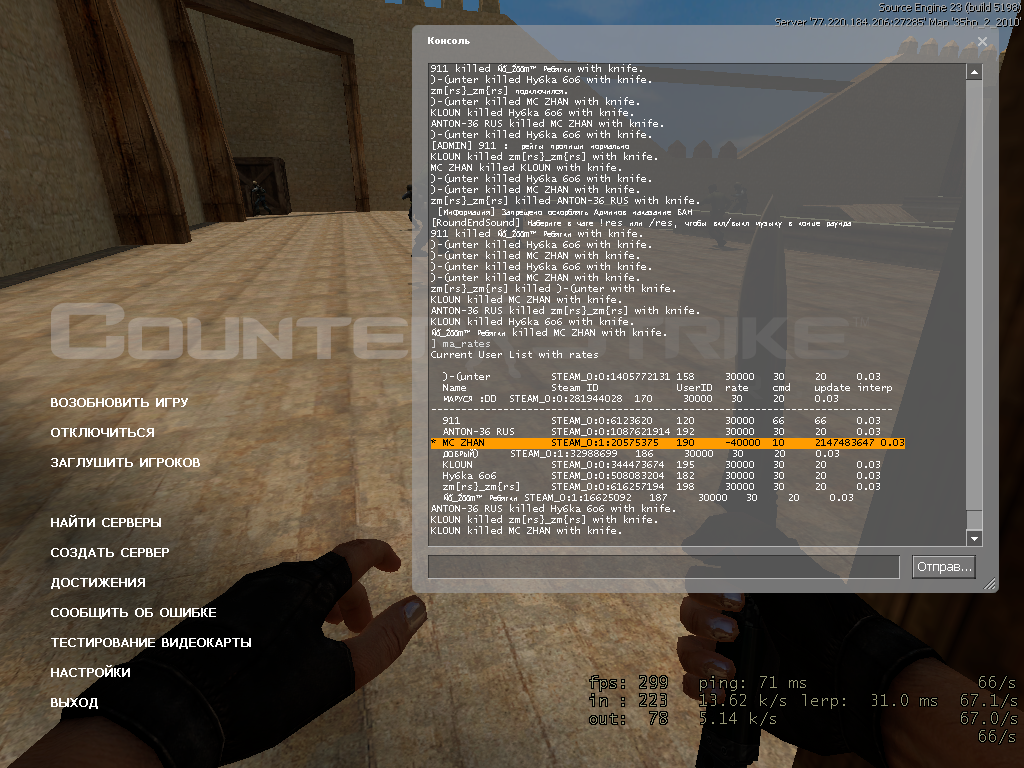Open ДОСТИЖЕНИЯ menu item

98,583
